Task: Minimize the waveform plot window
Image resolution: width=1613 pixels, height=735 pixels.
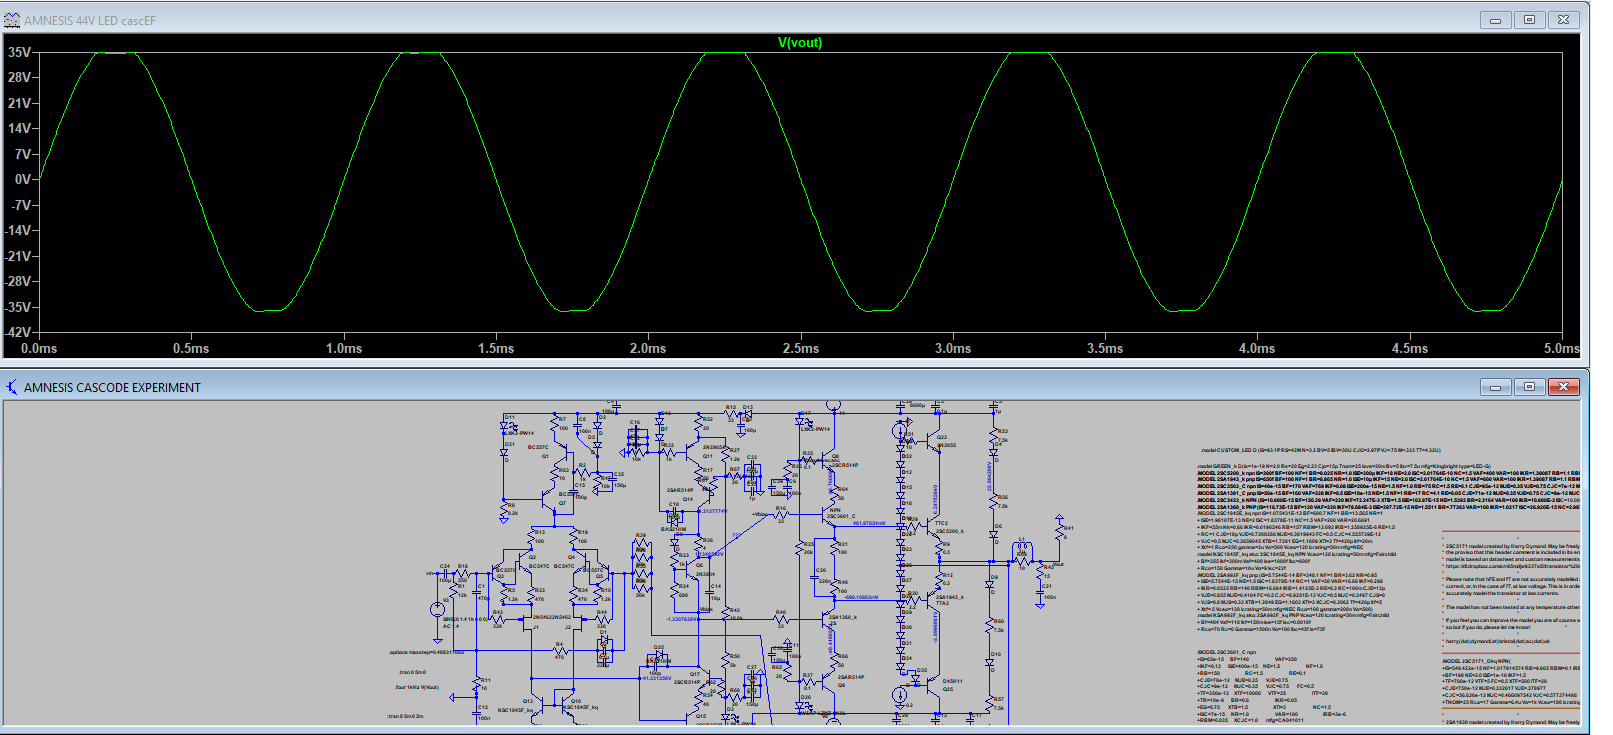Action: click(1495, 20)
